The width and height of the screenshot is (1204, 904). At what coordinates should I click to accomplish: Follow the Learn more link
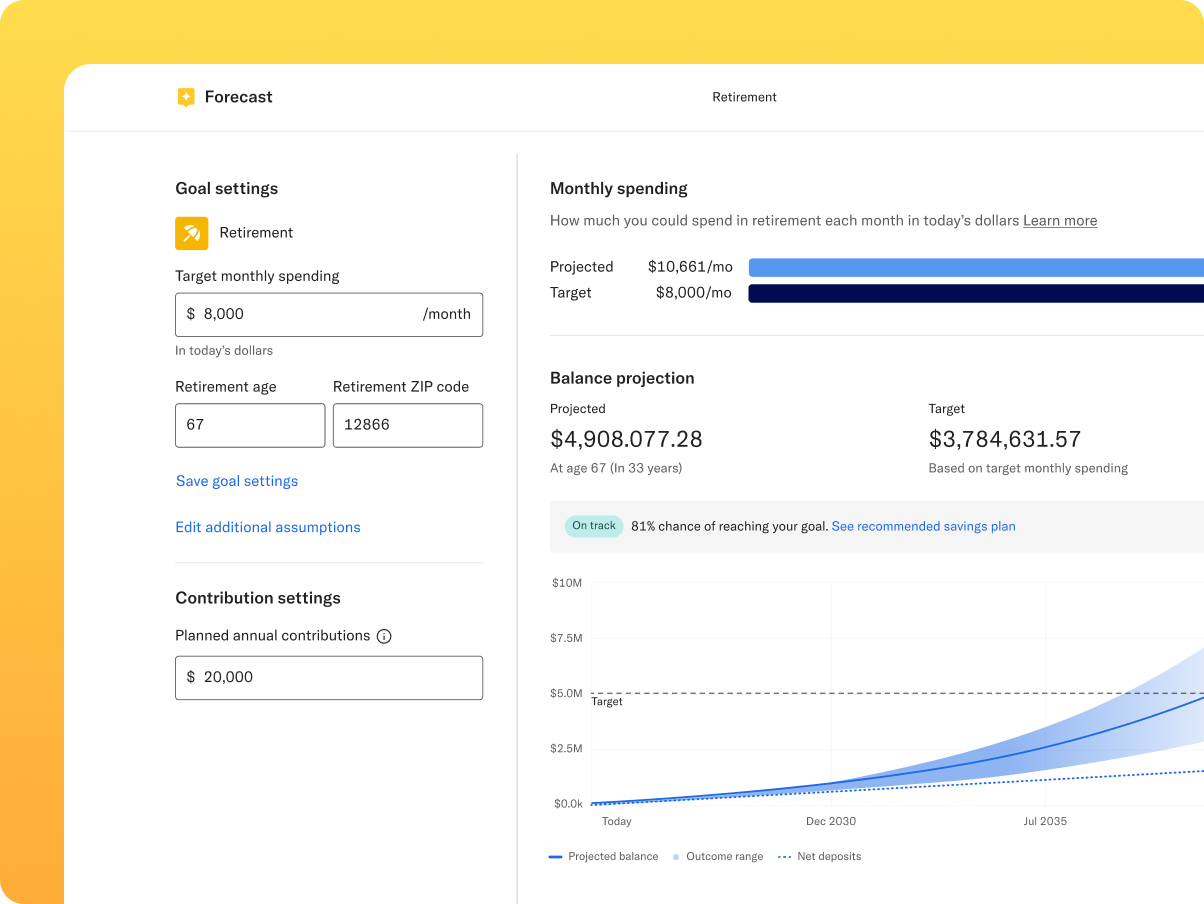pyautogui.click(x=1060, y=221)
